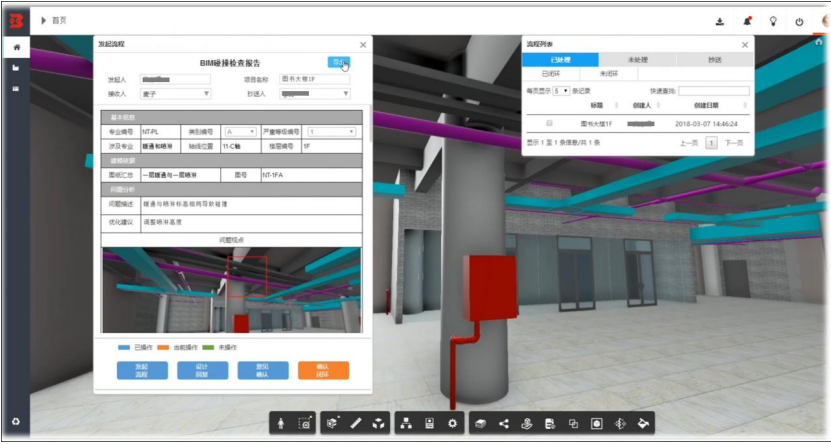
Task: Click the 意见确认 step button
Action: (263, 370)
